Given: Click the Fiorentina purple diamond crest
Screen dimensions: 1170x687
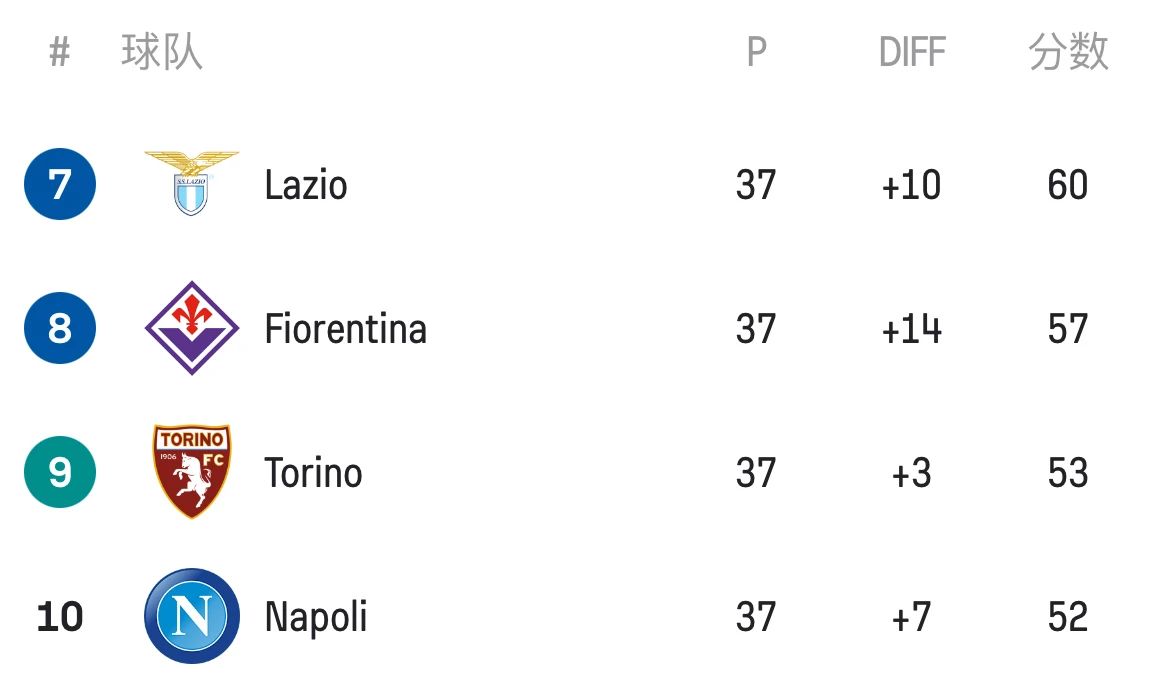Looking at the screenshot, I should (192, 327).
